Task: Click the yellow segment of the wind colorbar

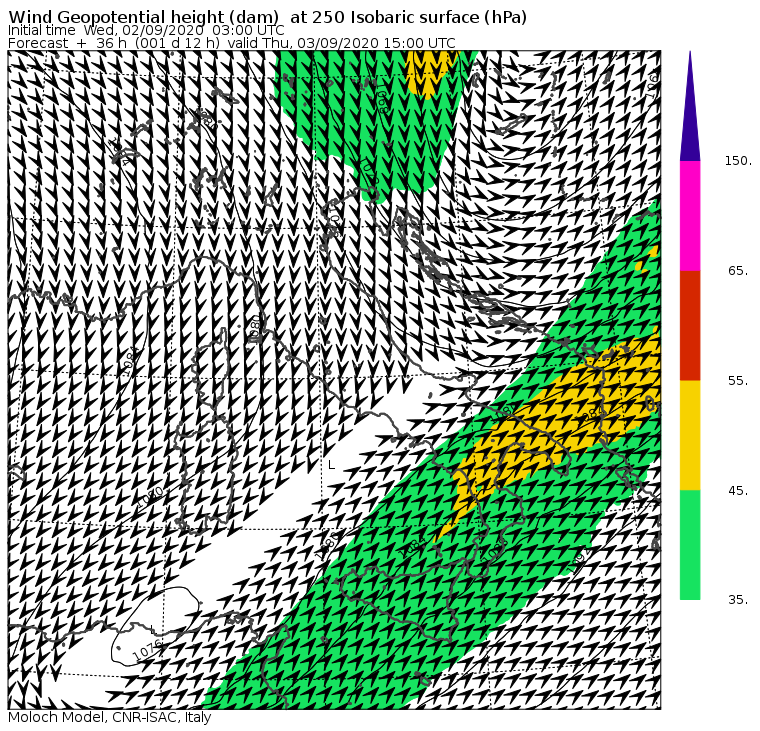Action: 690,435
